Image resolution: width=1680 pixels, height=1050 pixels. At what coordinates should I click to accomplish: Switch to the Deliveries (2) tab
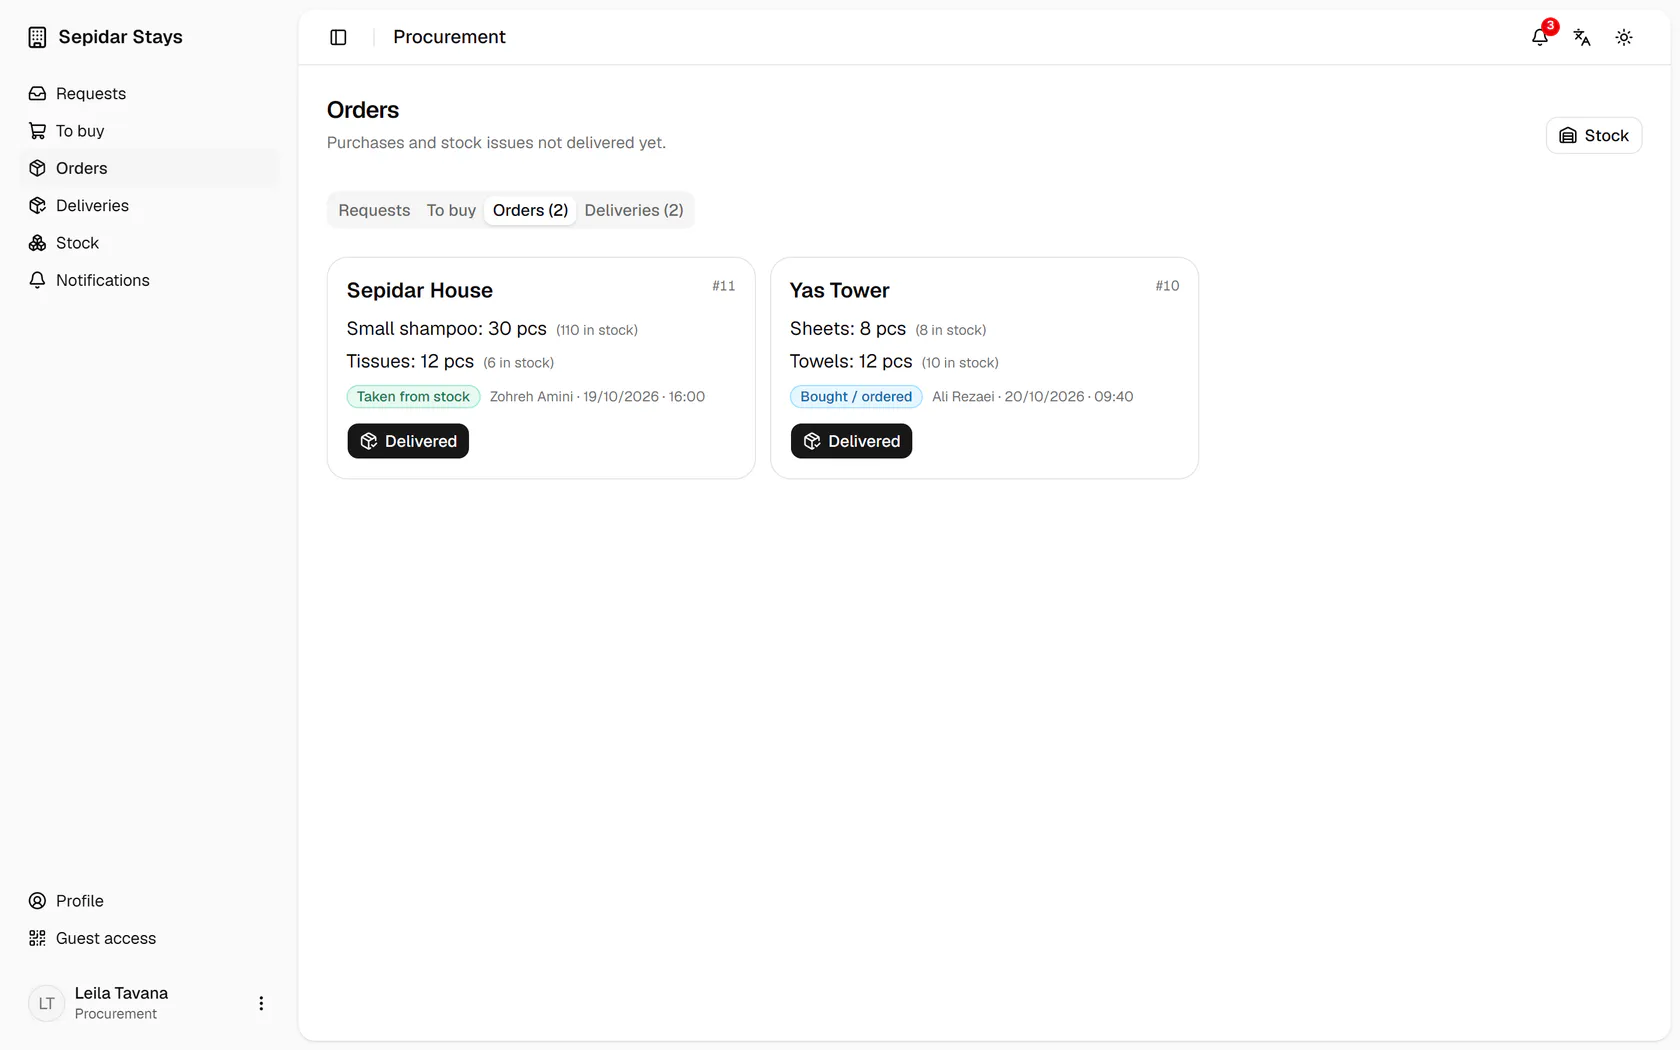[x=634, y=210]
